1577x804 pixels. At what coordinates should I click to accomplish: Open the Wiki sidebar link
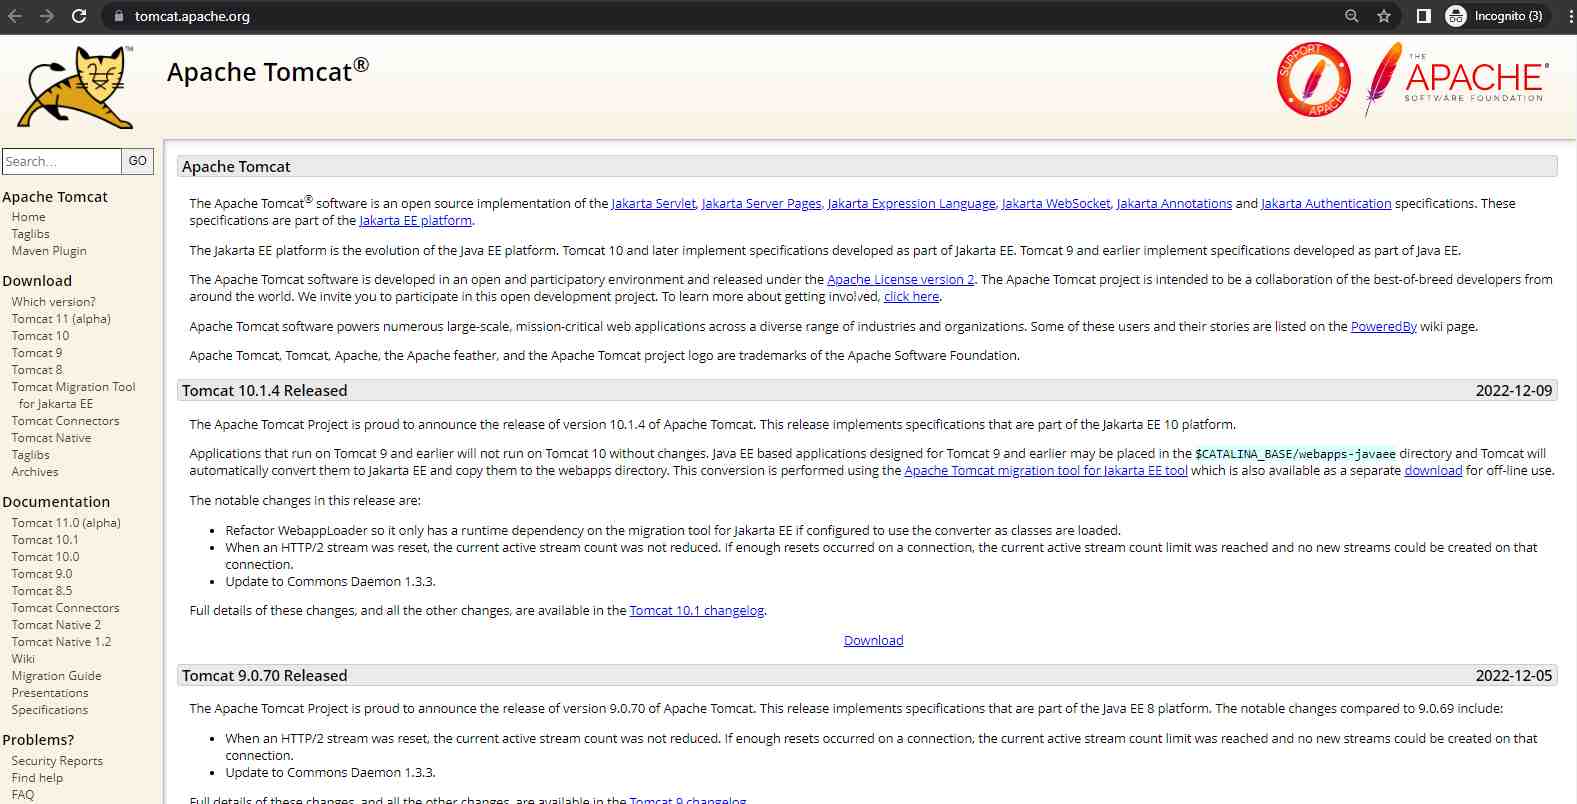coord(23,659)
